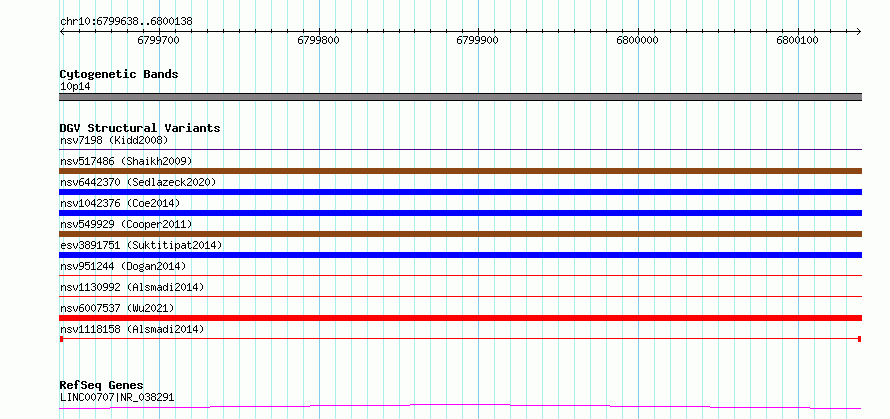Viewport: 890px width, 419px height.
Task: Click the chr10:6799638..6800138 region label
Action: [x=126, y=22]
